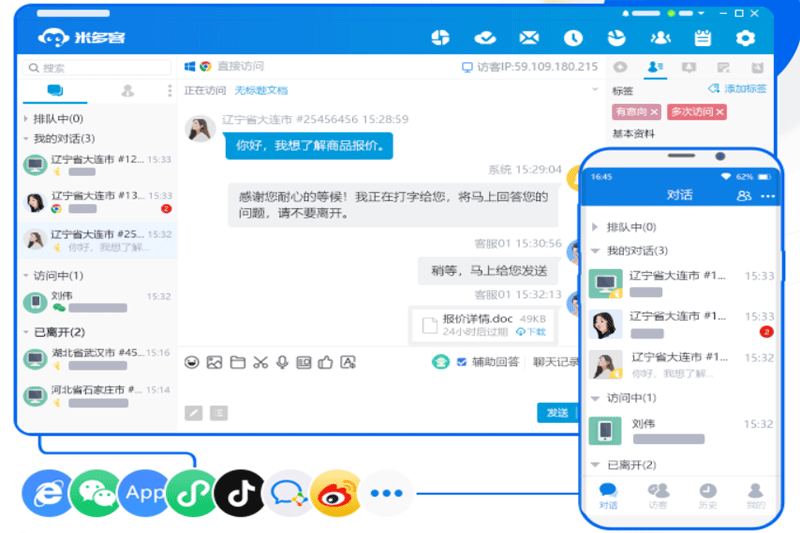This screenshot has height=533, width=800.
Task: Click the 搜索 search field
Action: click(x=97, y=68)
